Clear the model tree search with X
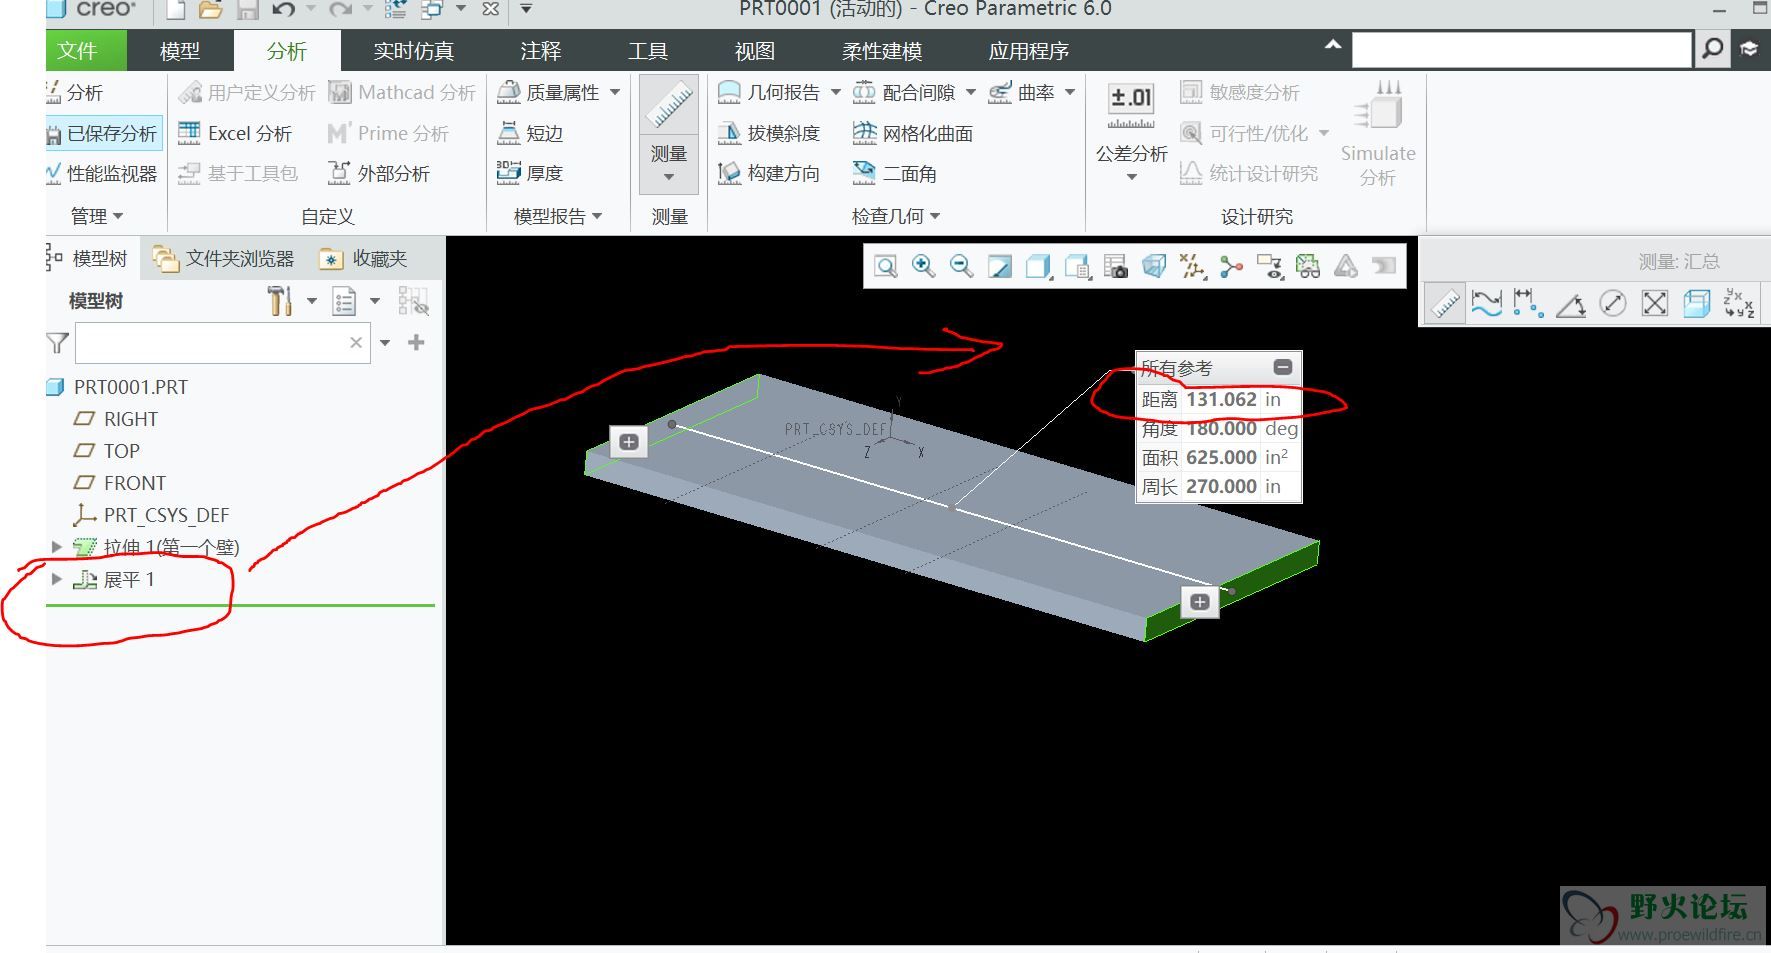The image size is (1771, 953). click(x=356, y=342)
